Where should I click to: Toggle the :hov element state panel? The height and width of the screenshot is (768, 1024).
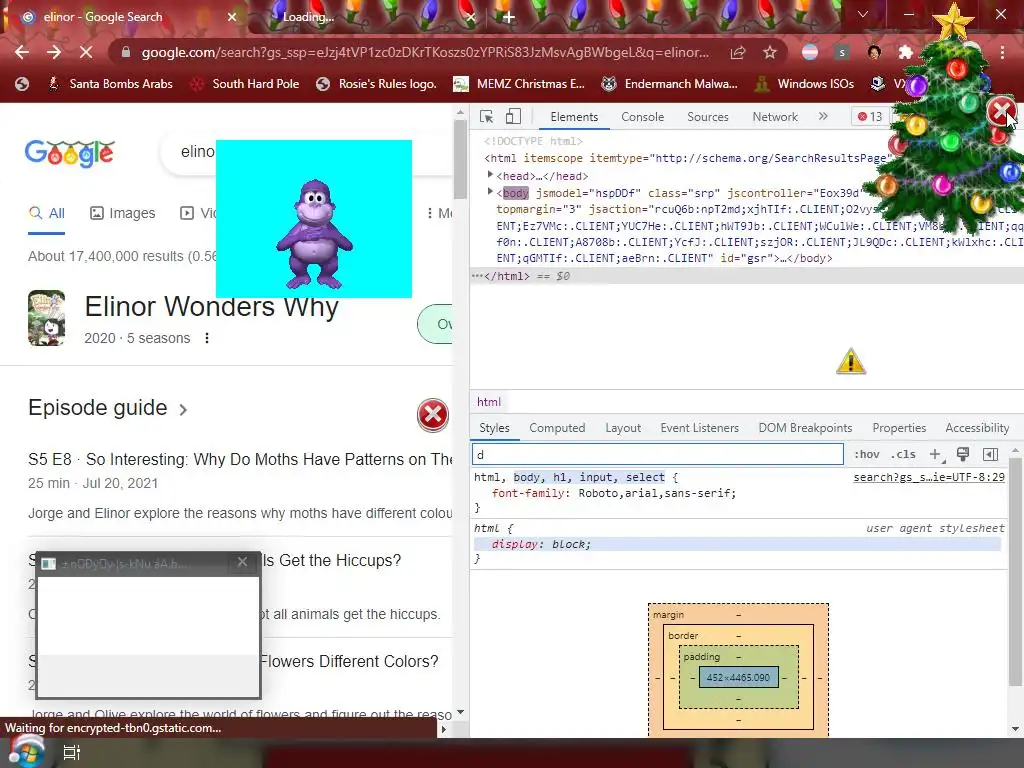(867, 455)
